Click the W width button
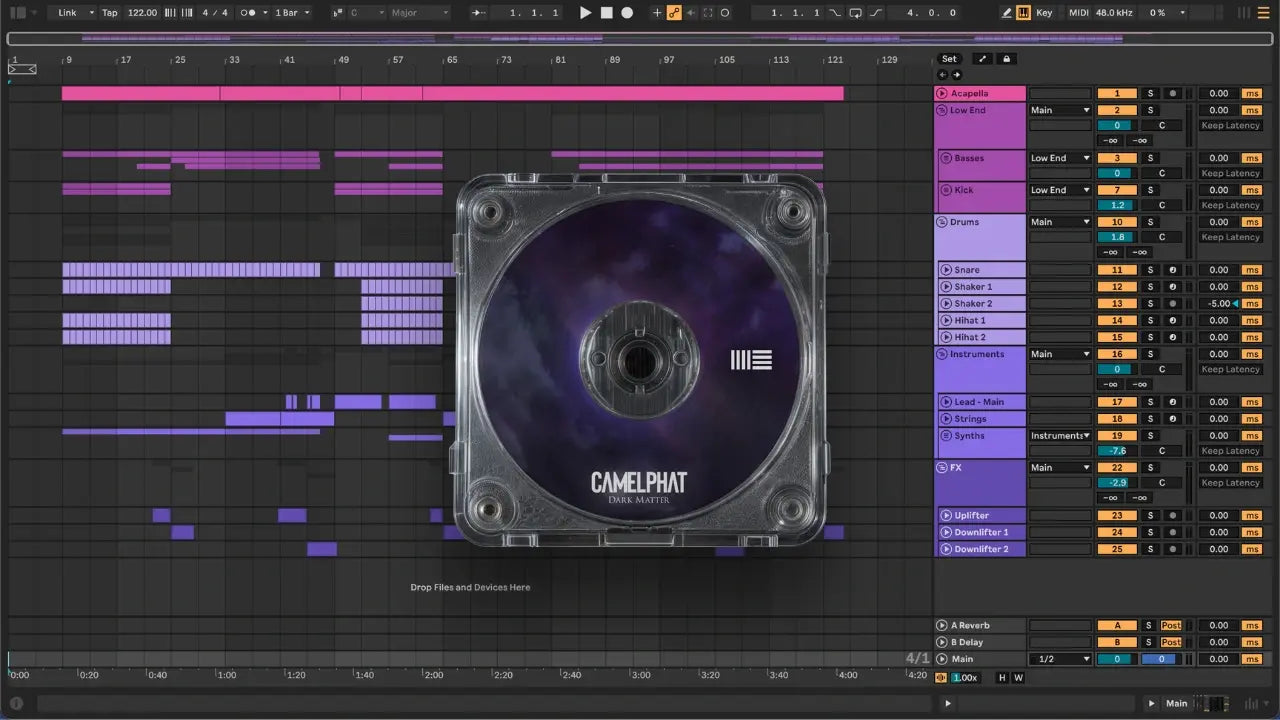Viewport: 1280px width, 720px height. coord(1018,678)
